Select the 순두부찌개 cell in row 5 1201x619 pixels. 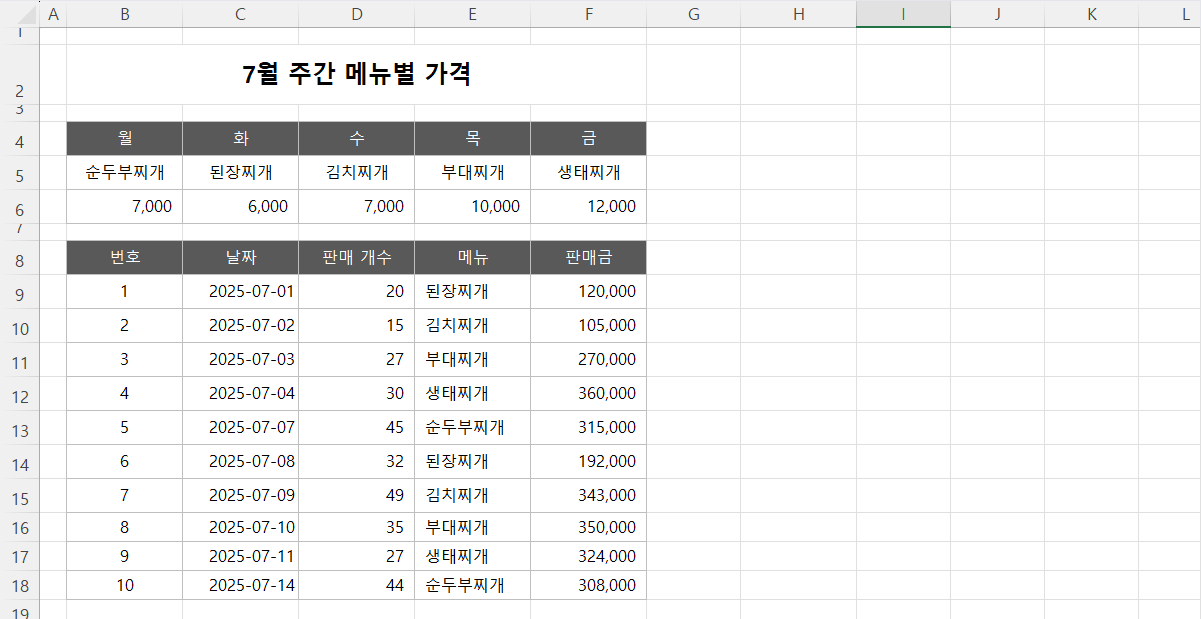pyautogui.click(x=125, y=173)
